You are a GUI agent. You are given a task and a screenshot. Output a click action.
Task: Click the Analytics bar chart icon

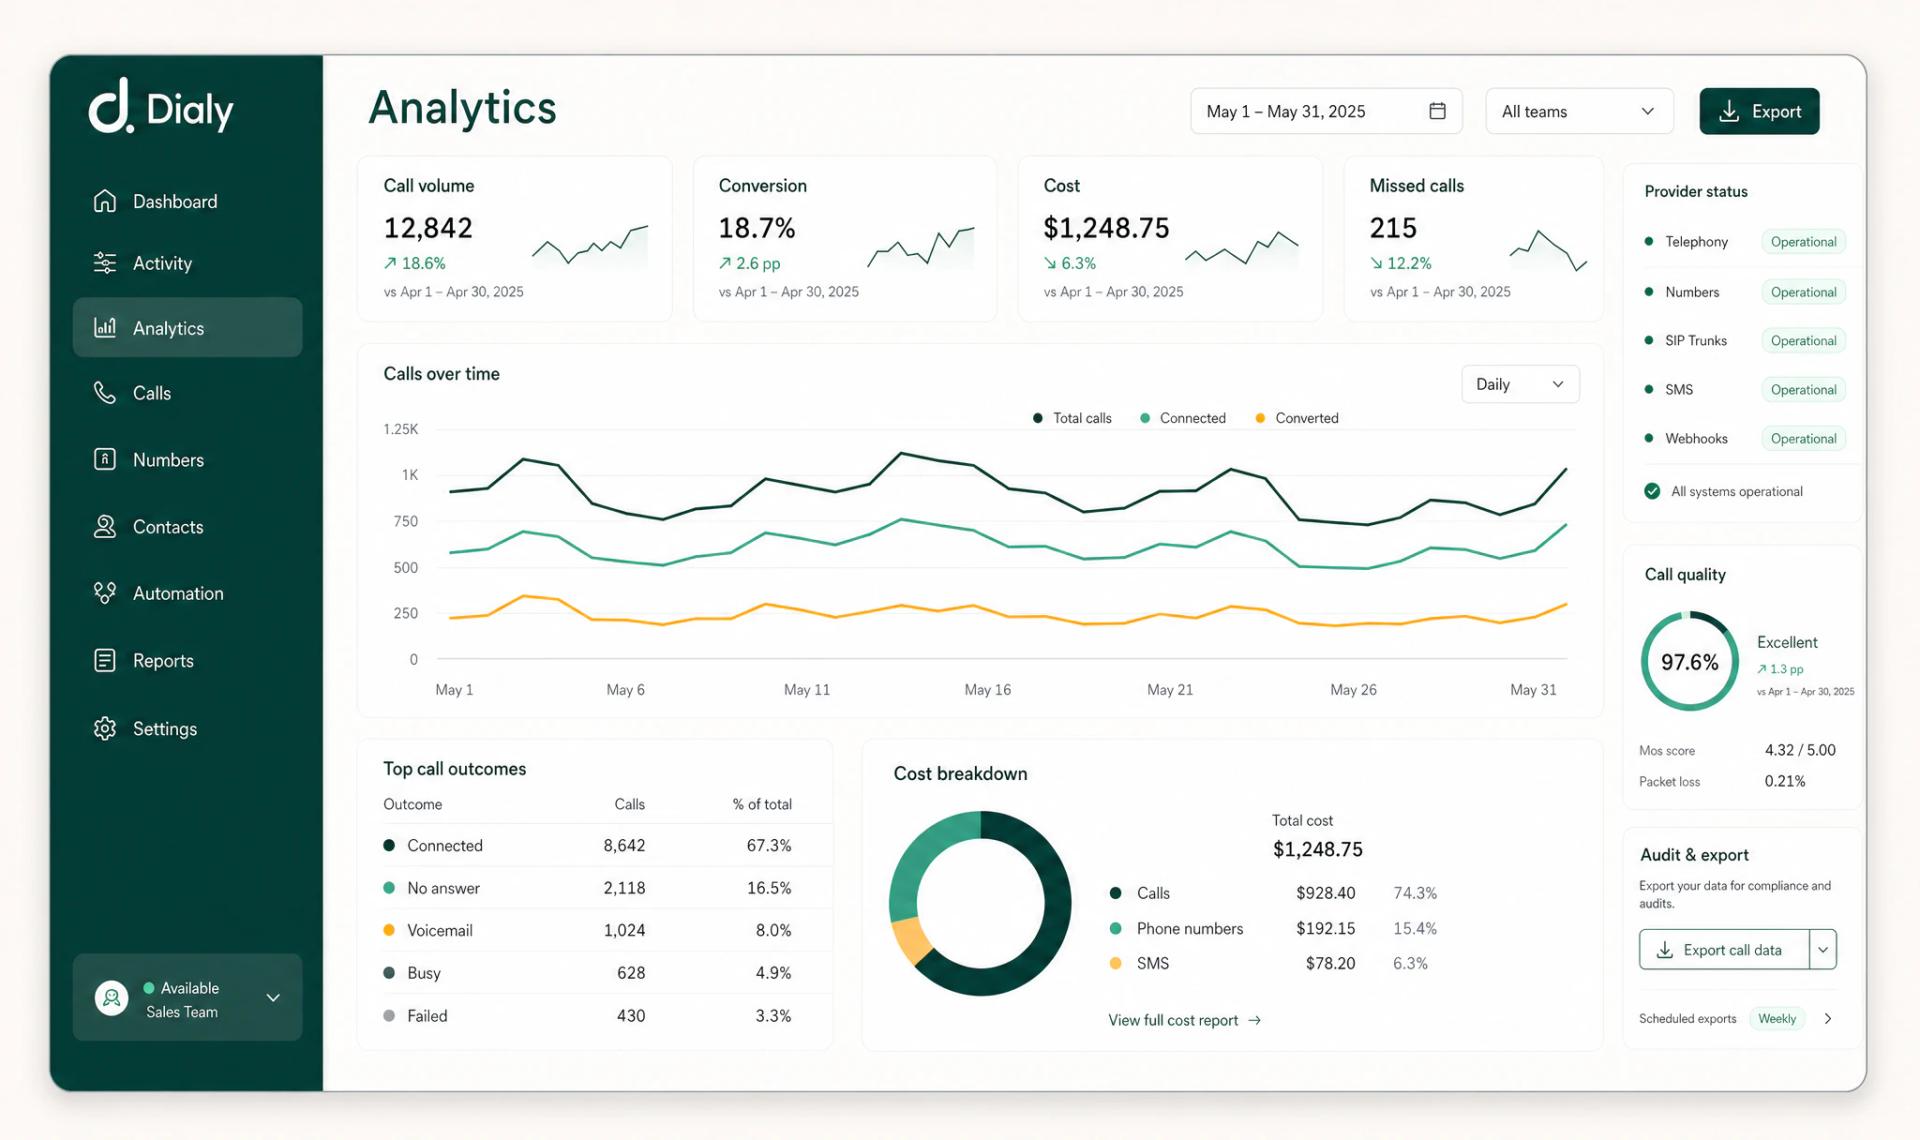pos(106,327)
